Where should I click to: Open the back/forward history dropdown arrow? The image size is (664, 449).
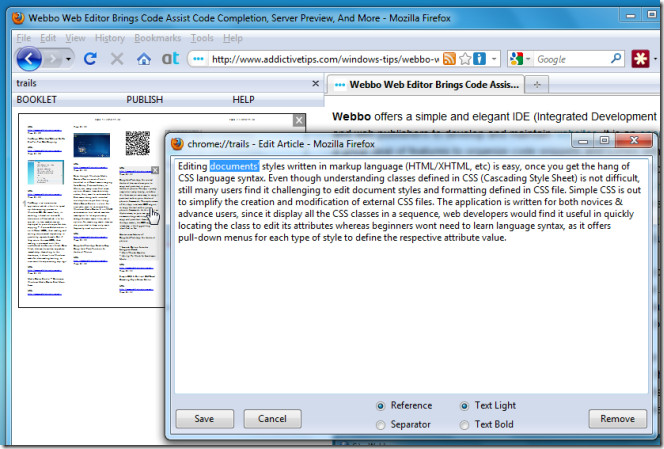(x=68, y=59)
